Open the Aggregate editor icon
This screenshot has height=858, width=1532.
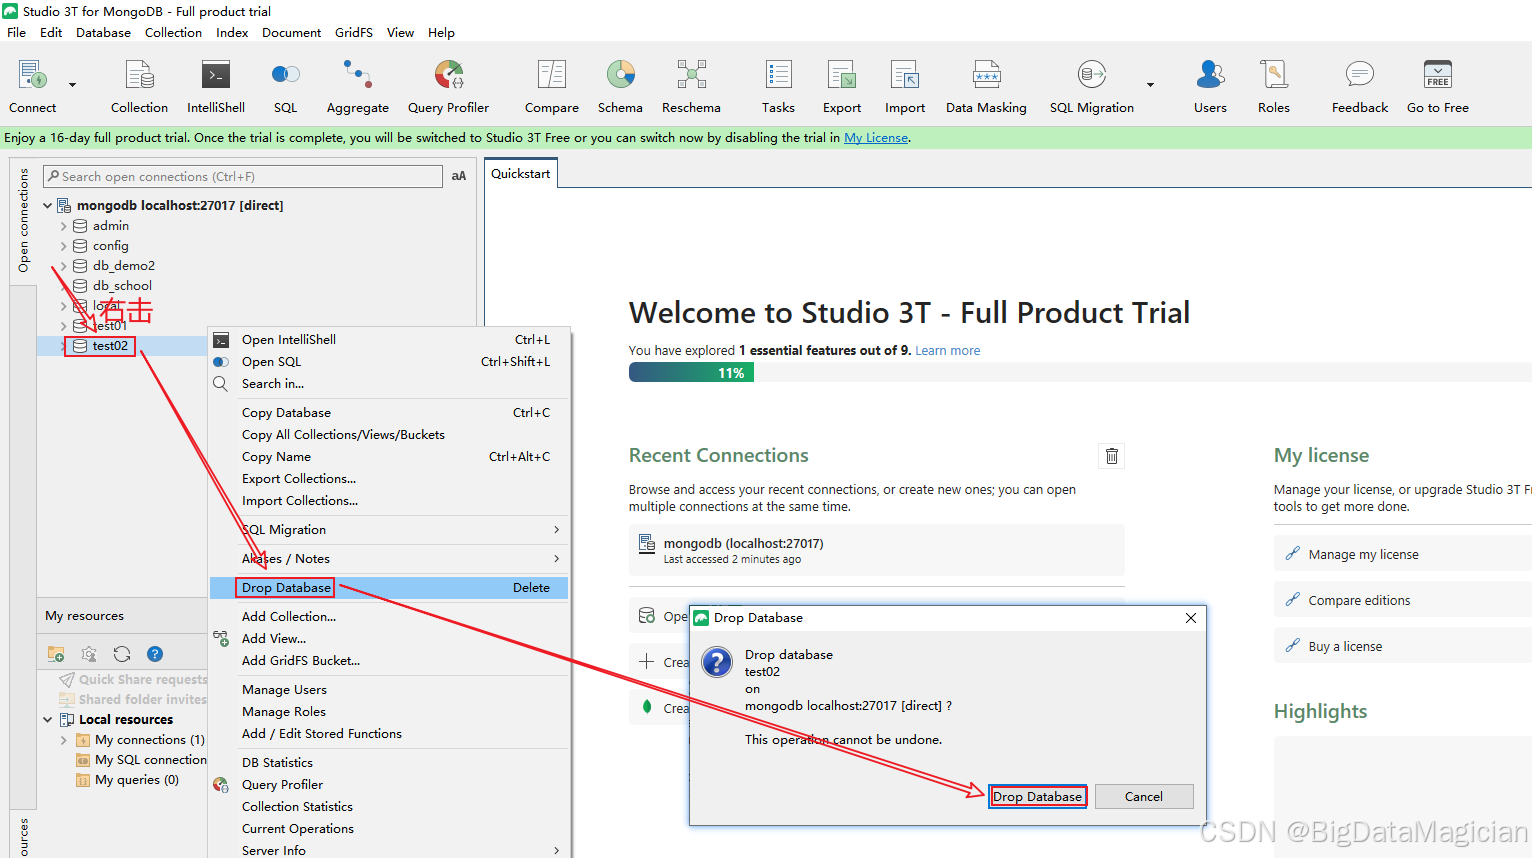[357, 75]
